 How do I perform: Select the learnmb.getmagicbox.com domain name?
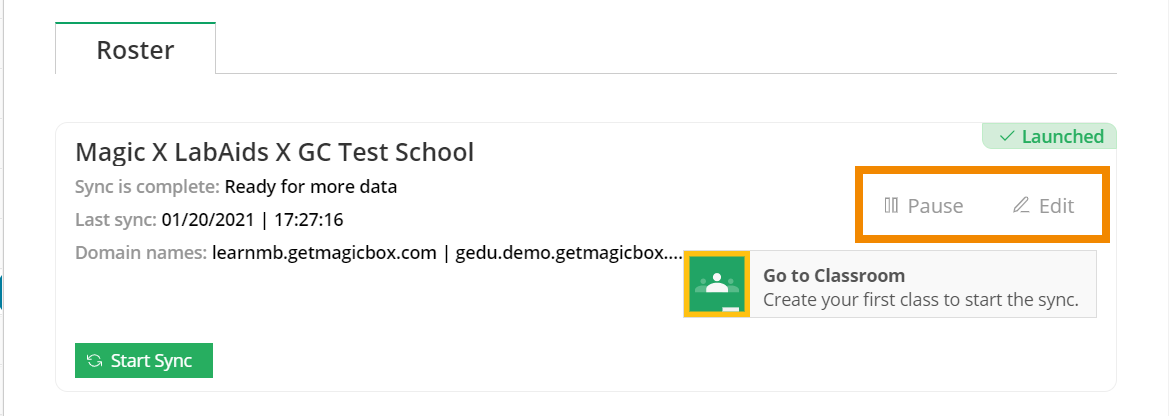[324, 252]
